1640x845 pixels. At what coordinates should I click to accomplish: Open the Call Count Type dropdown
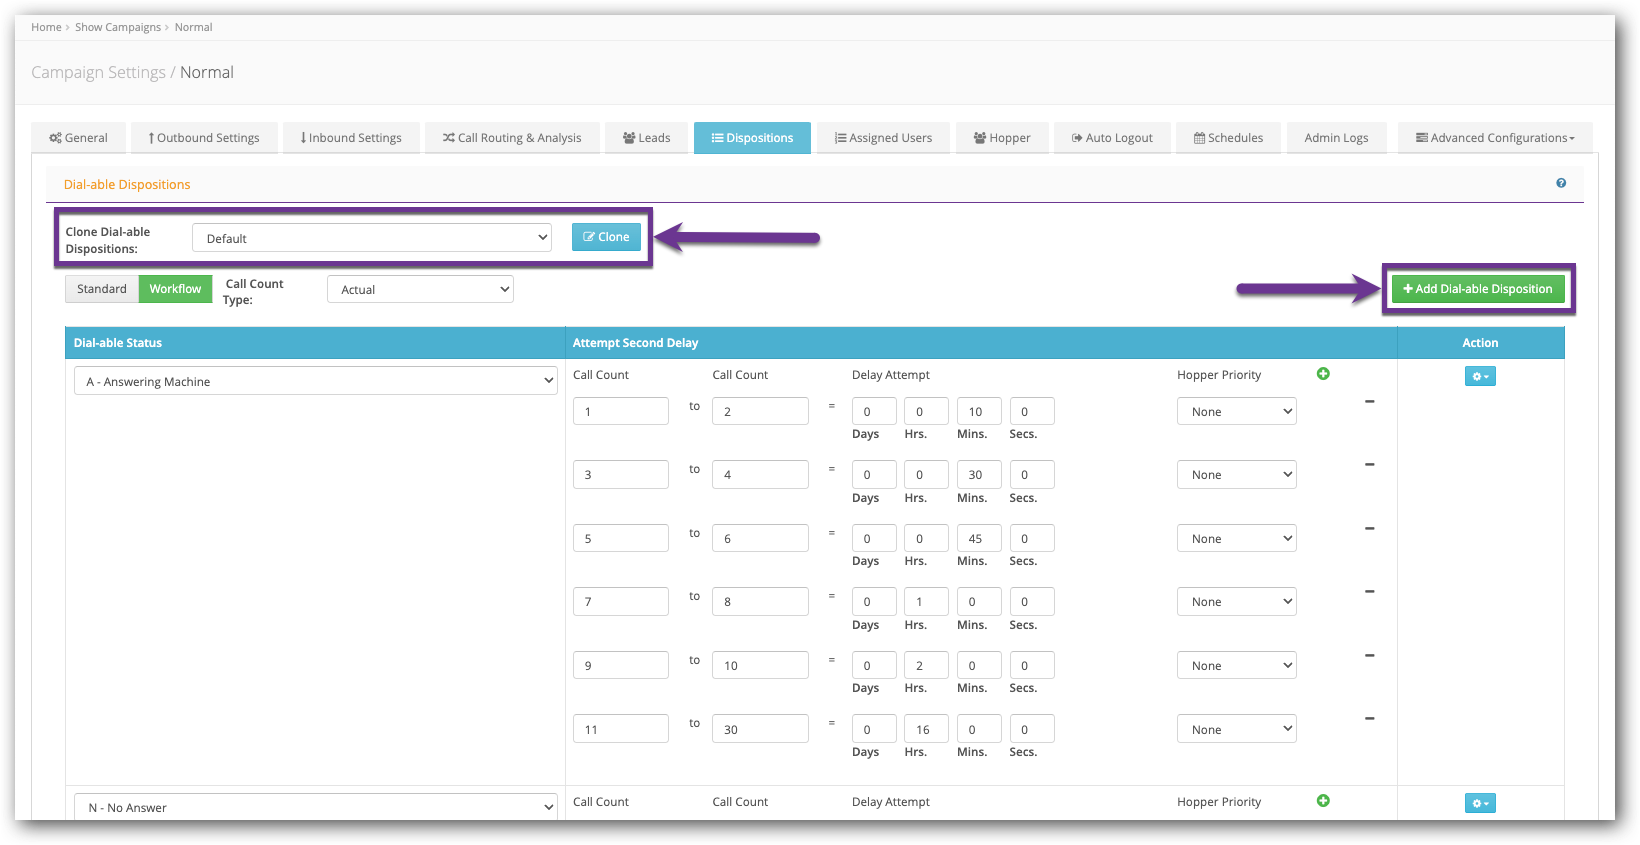point(420,290)
